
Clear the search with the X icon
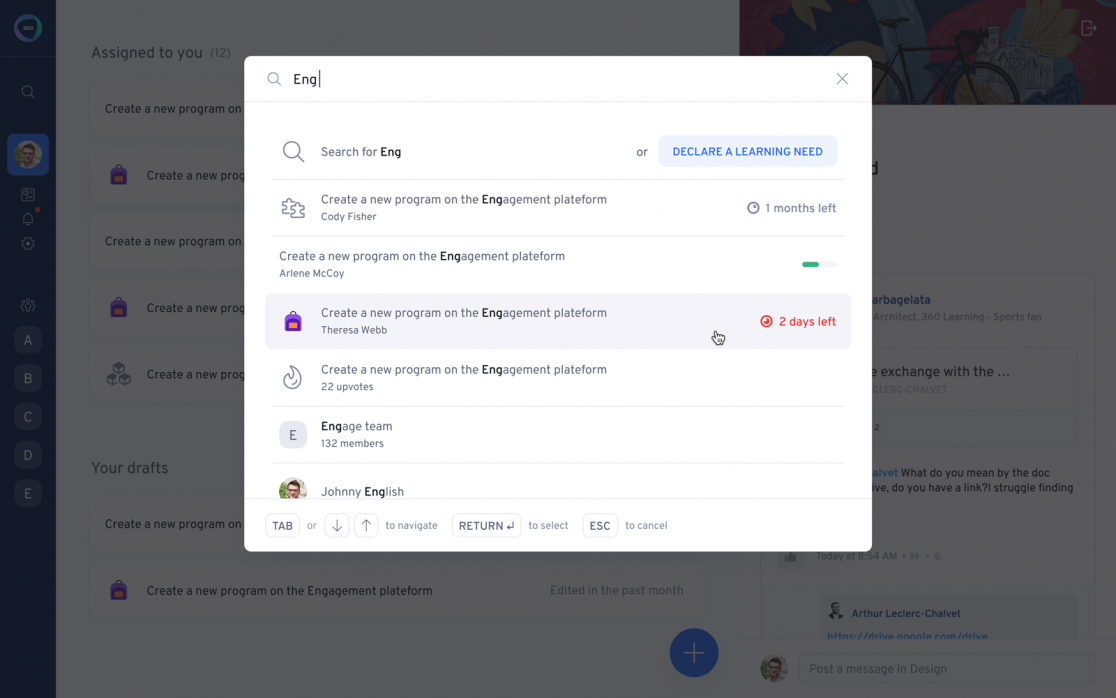[842, 79]
